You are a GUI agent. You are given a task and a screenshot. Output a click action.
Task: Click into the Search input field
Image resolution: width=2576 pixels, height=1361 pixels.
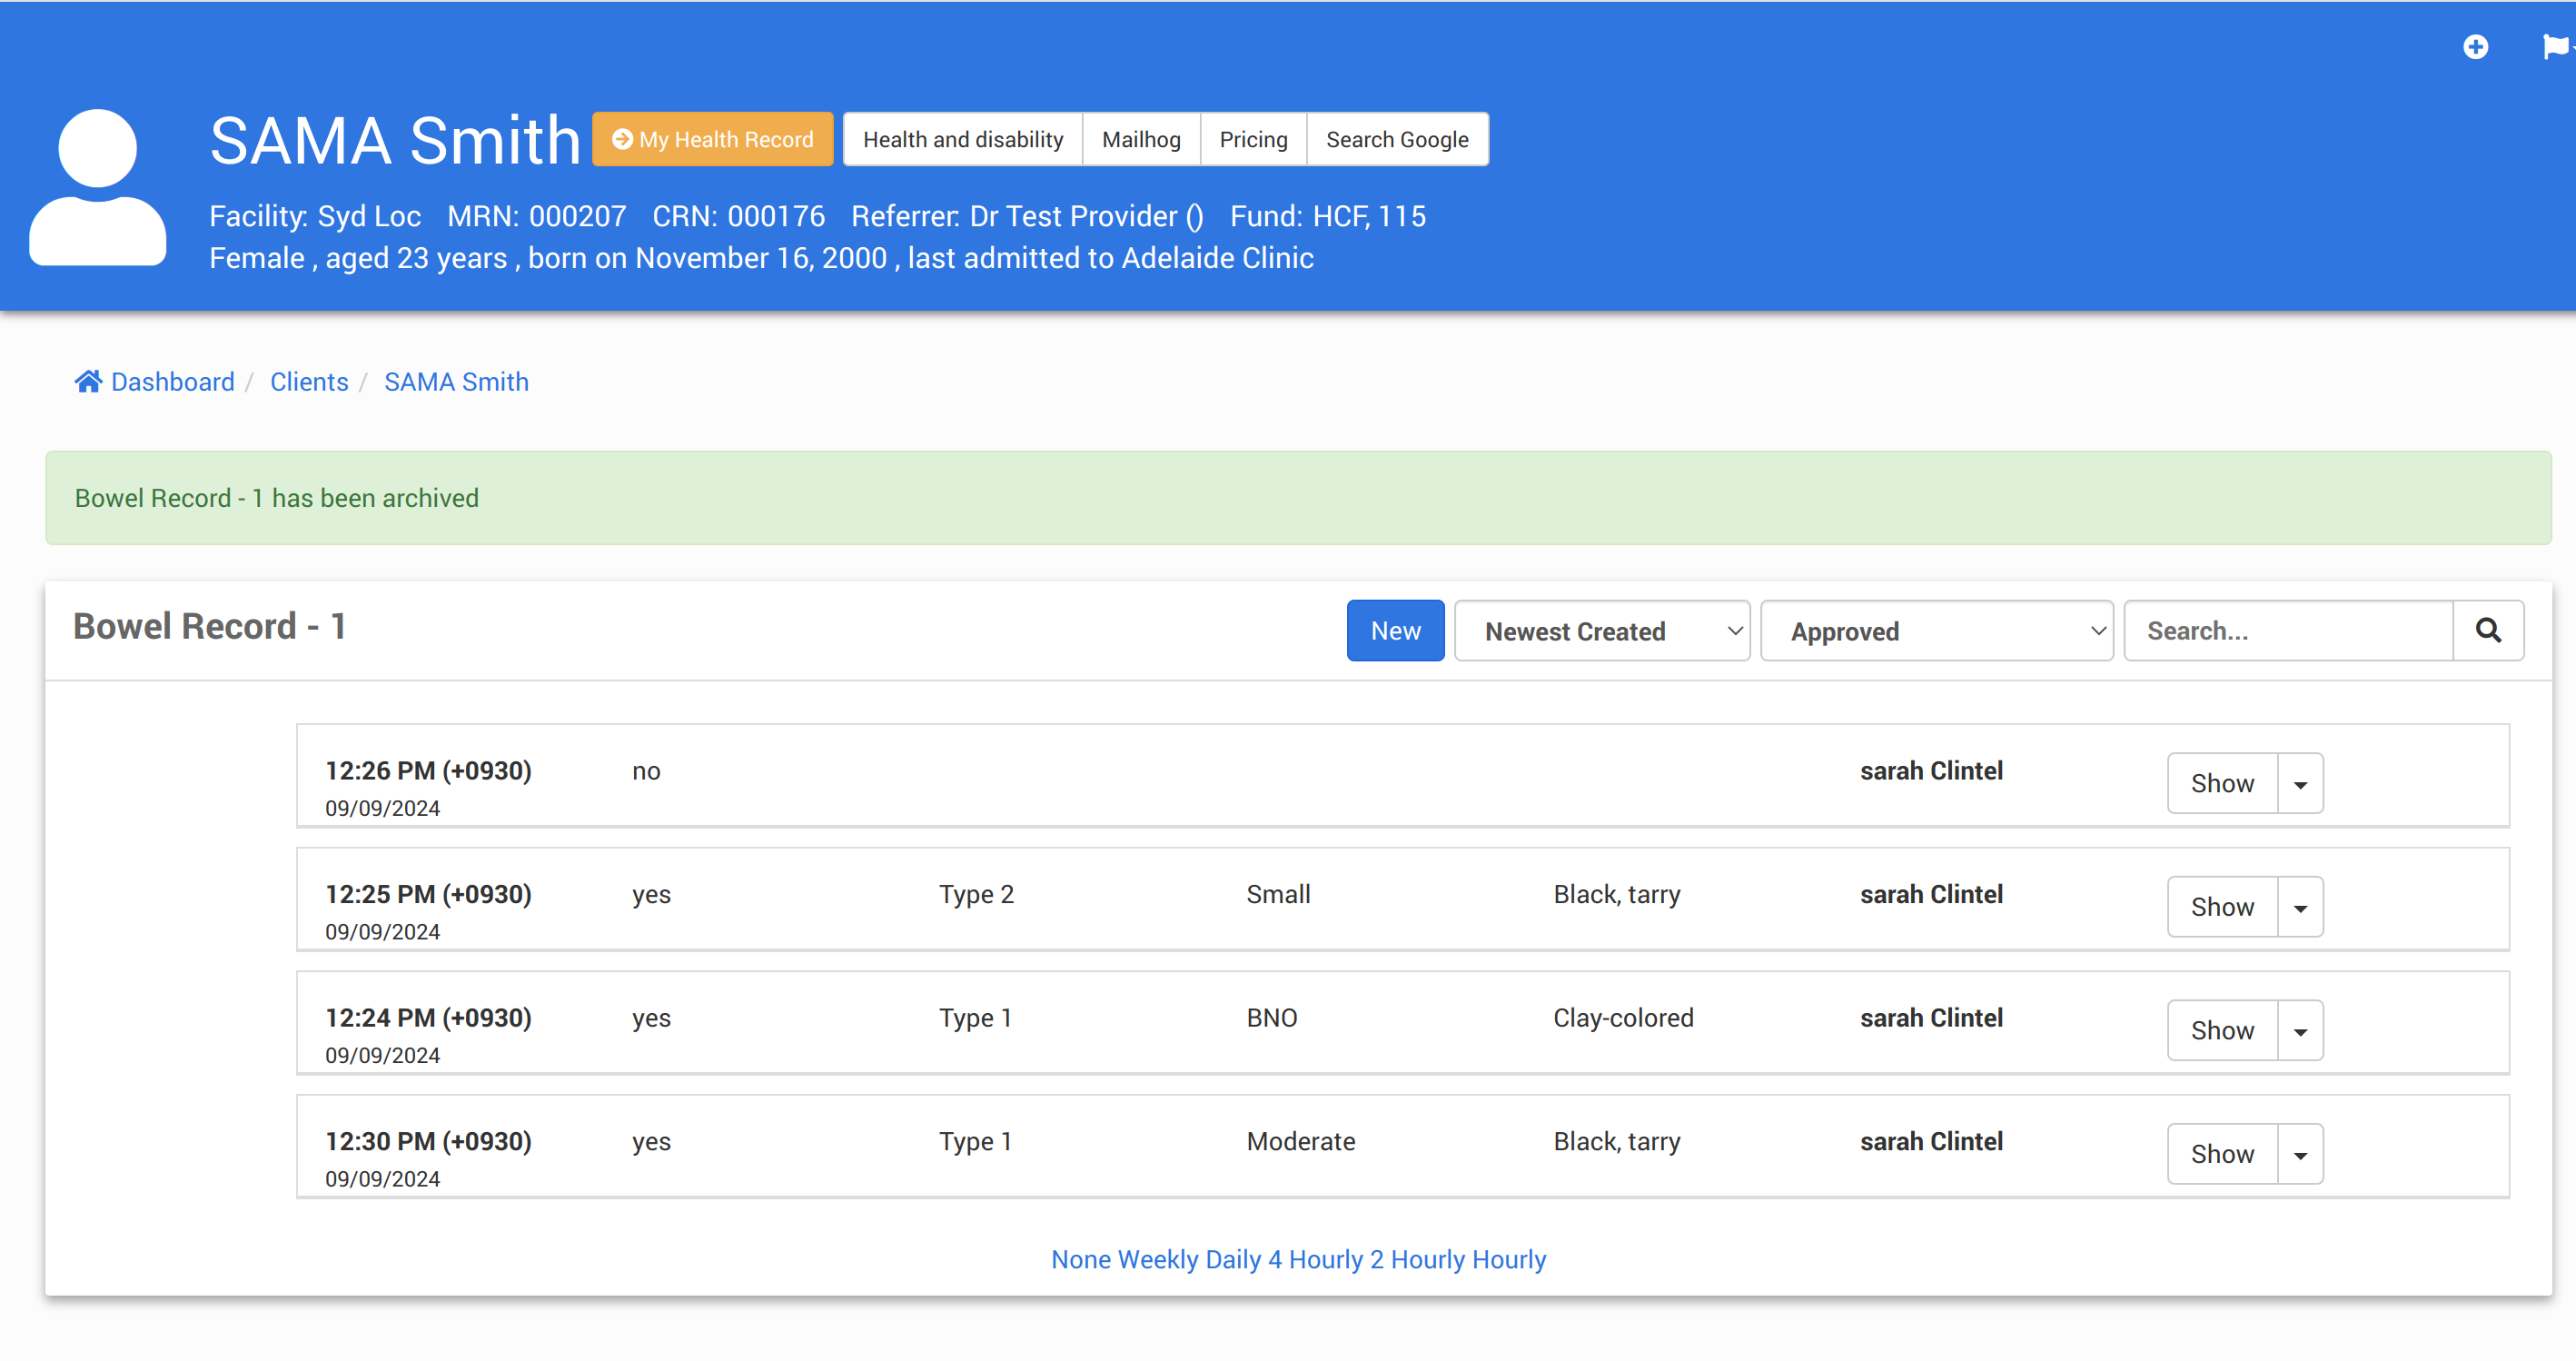[2288, 631]
